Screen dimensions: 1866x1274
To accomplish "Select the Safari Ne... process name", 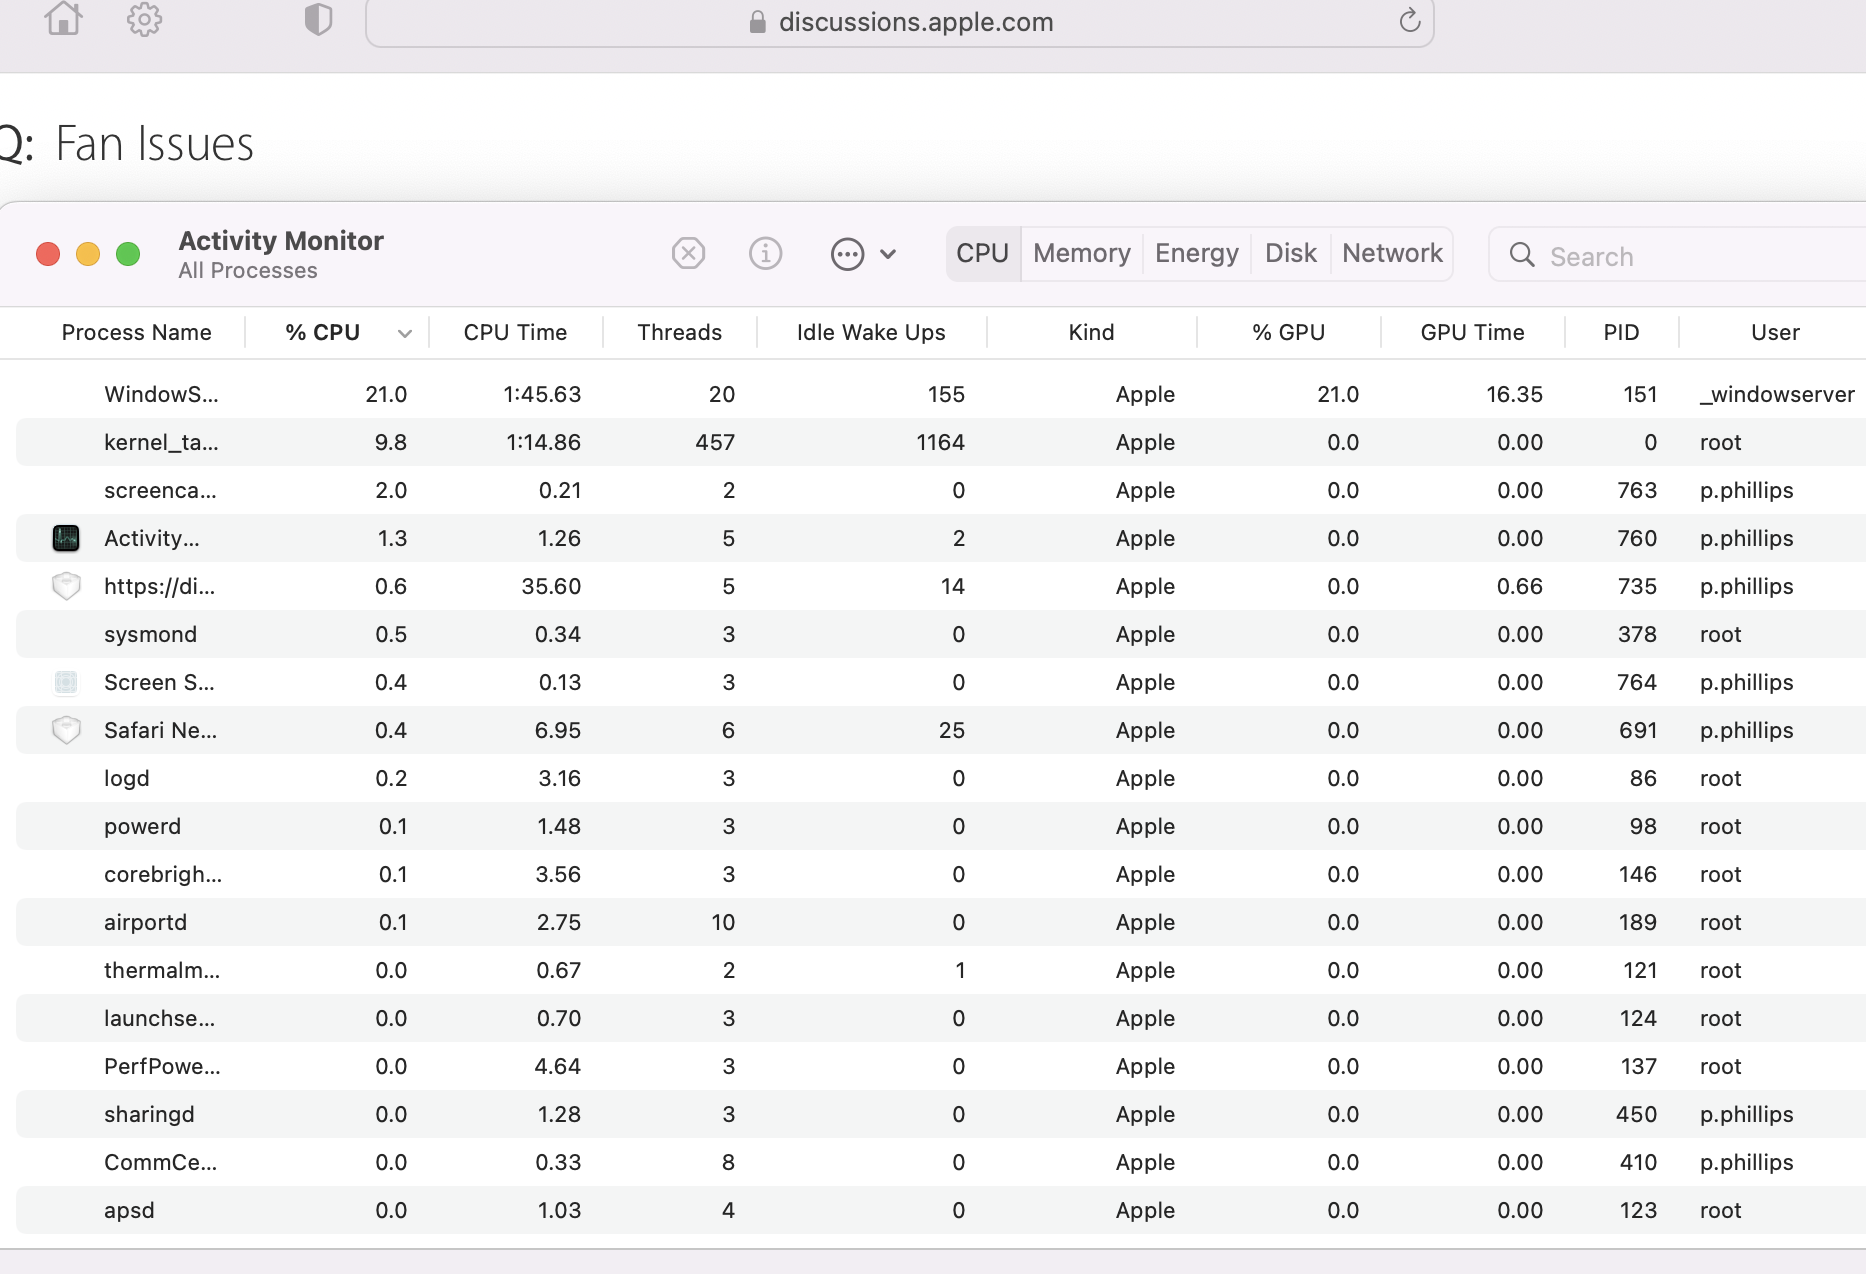I will click(160, 730).
